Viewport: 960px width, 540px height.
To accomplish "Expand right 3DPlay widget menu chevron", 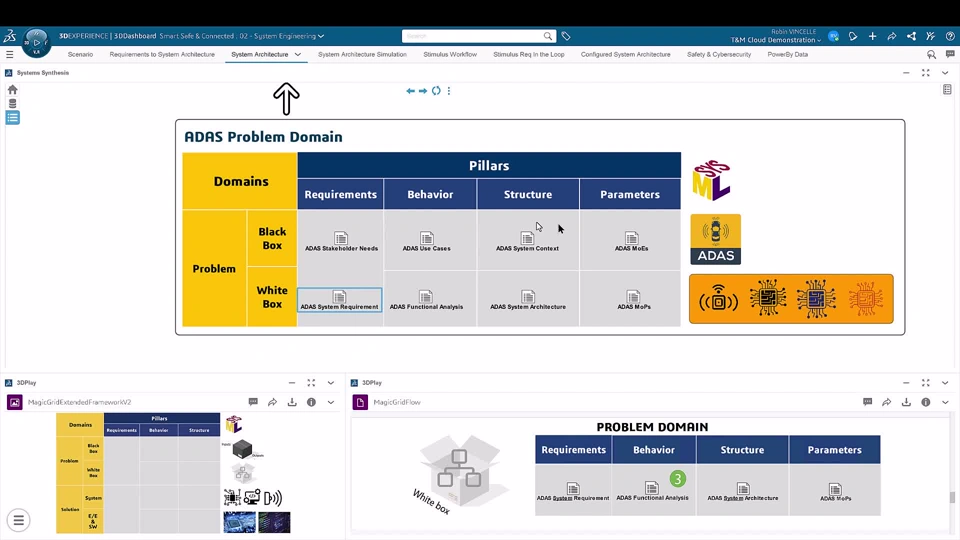I will tap(945, 383).
